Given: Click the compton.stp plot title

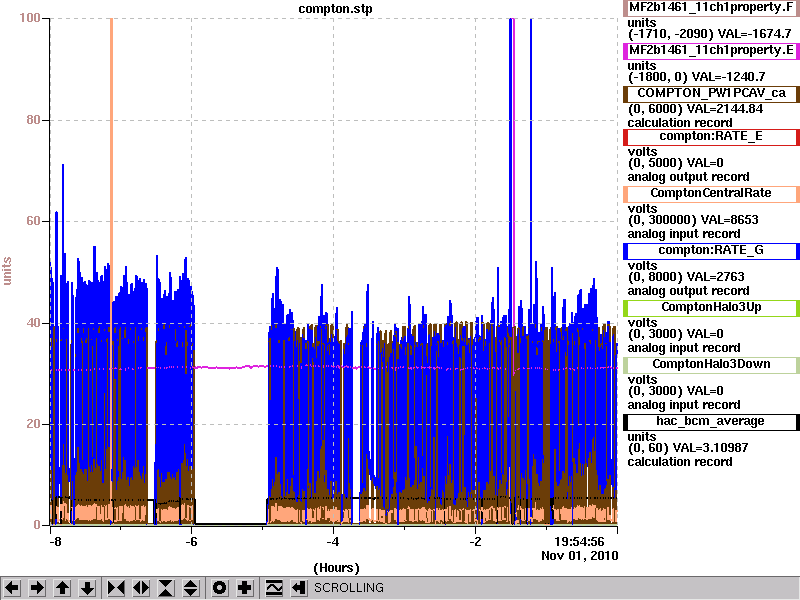Looking at the screenshot, I should point(335,9).
